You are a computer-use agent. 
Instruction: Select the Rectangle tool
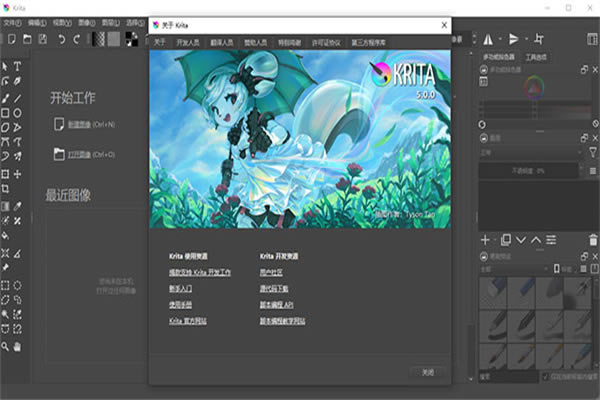coord(5,113)
